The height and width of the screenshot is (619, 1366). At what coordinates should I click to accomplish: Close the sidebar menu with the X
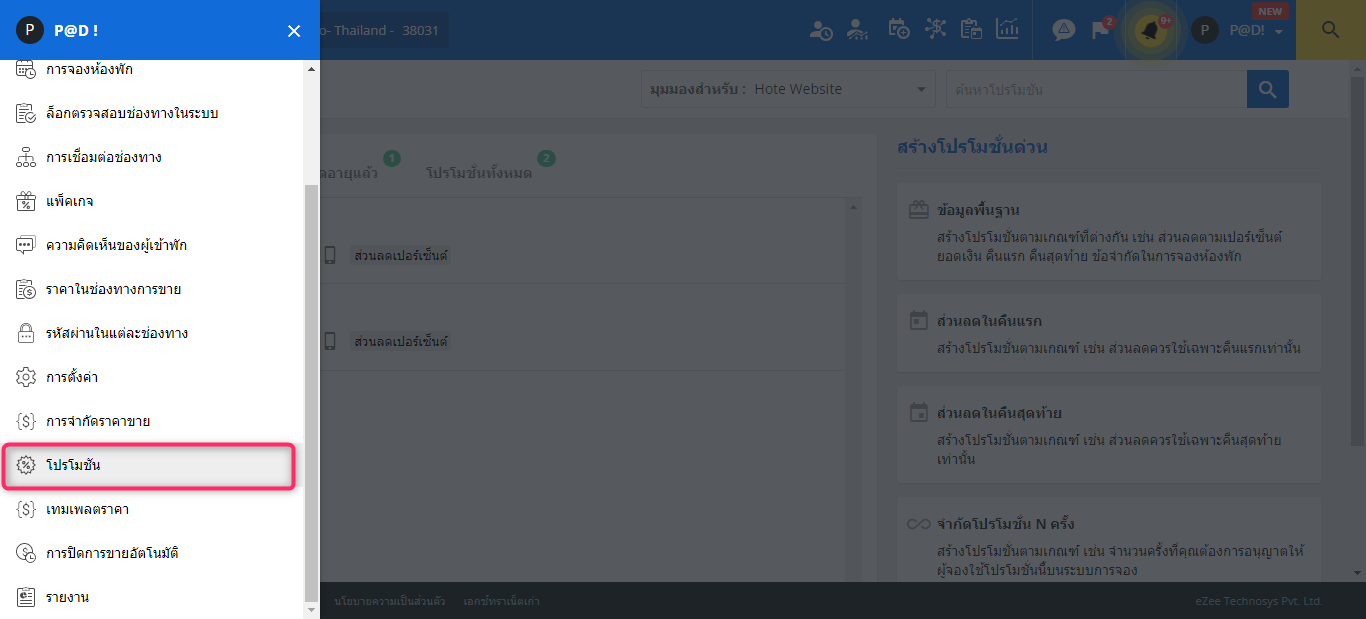(294, 31)
